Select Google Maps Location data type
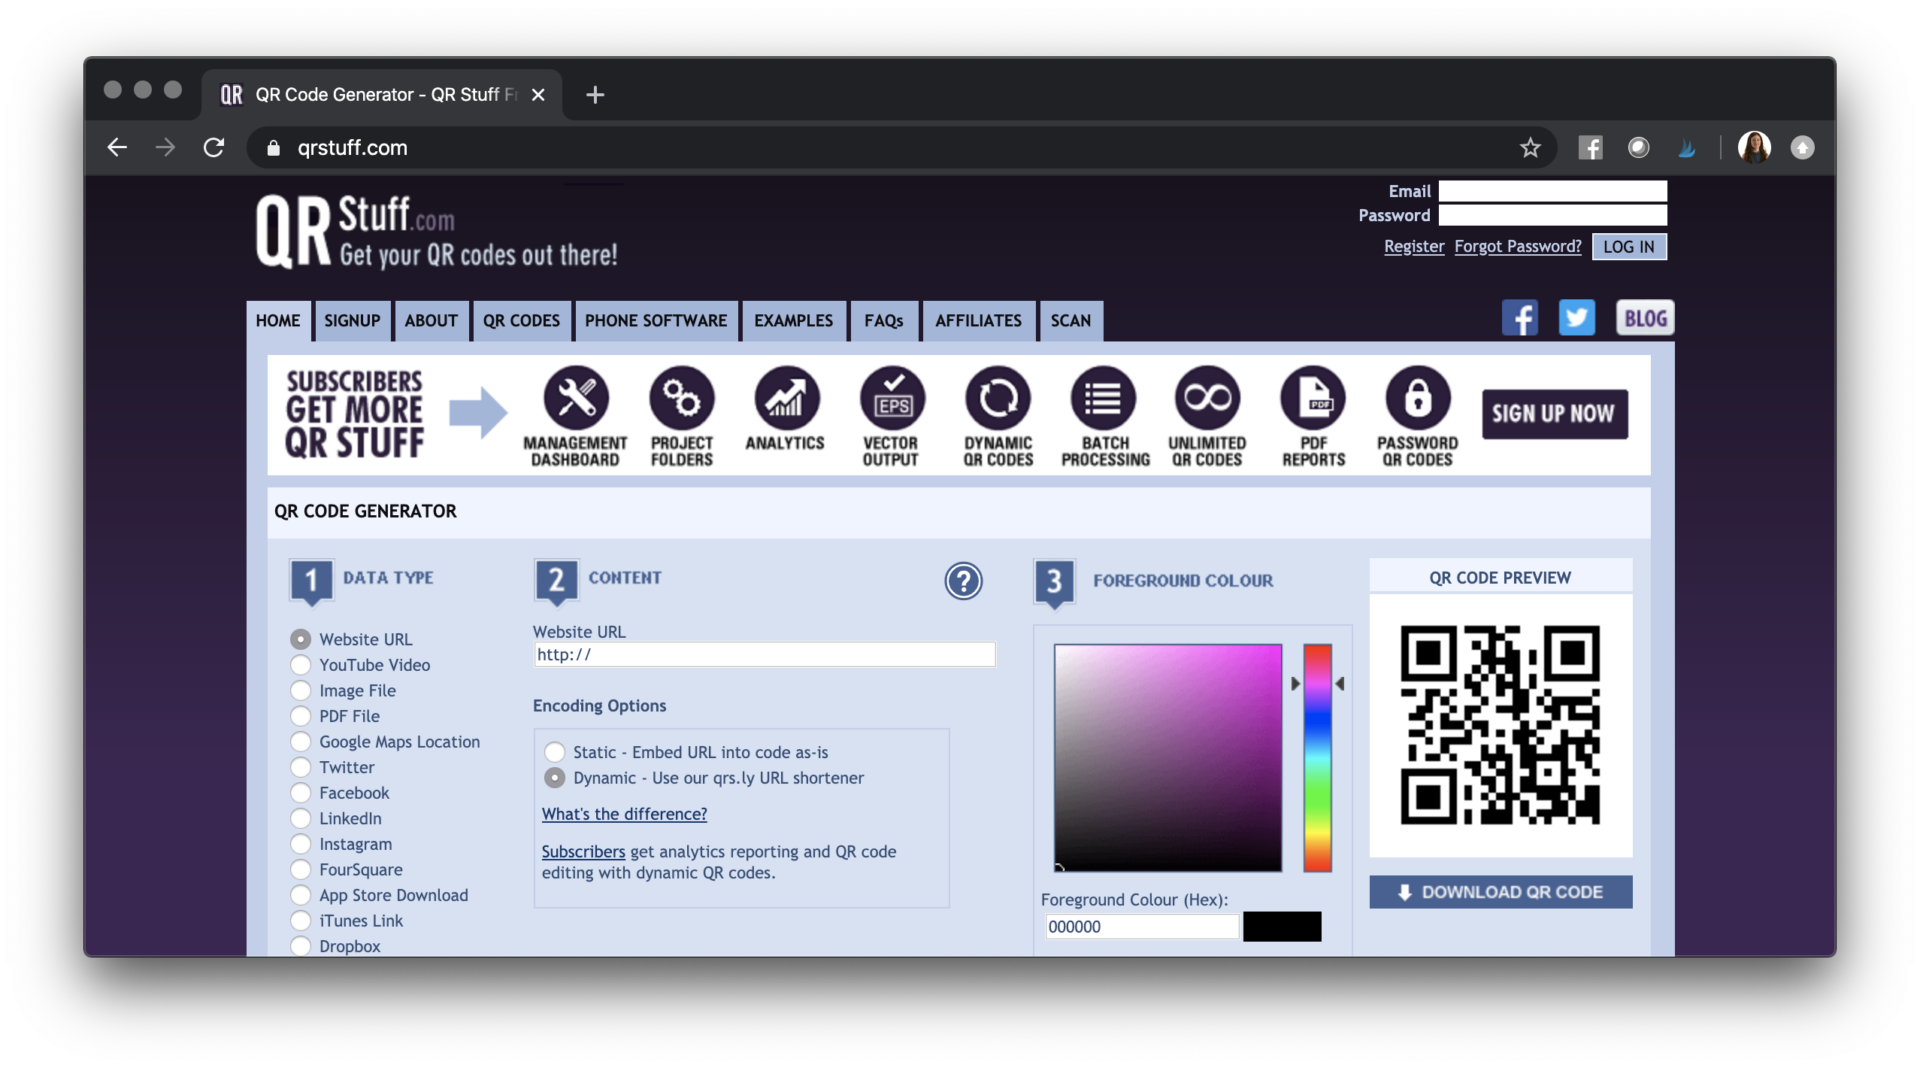1920x1068 pixels. [301, 741]
